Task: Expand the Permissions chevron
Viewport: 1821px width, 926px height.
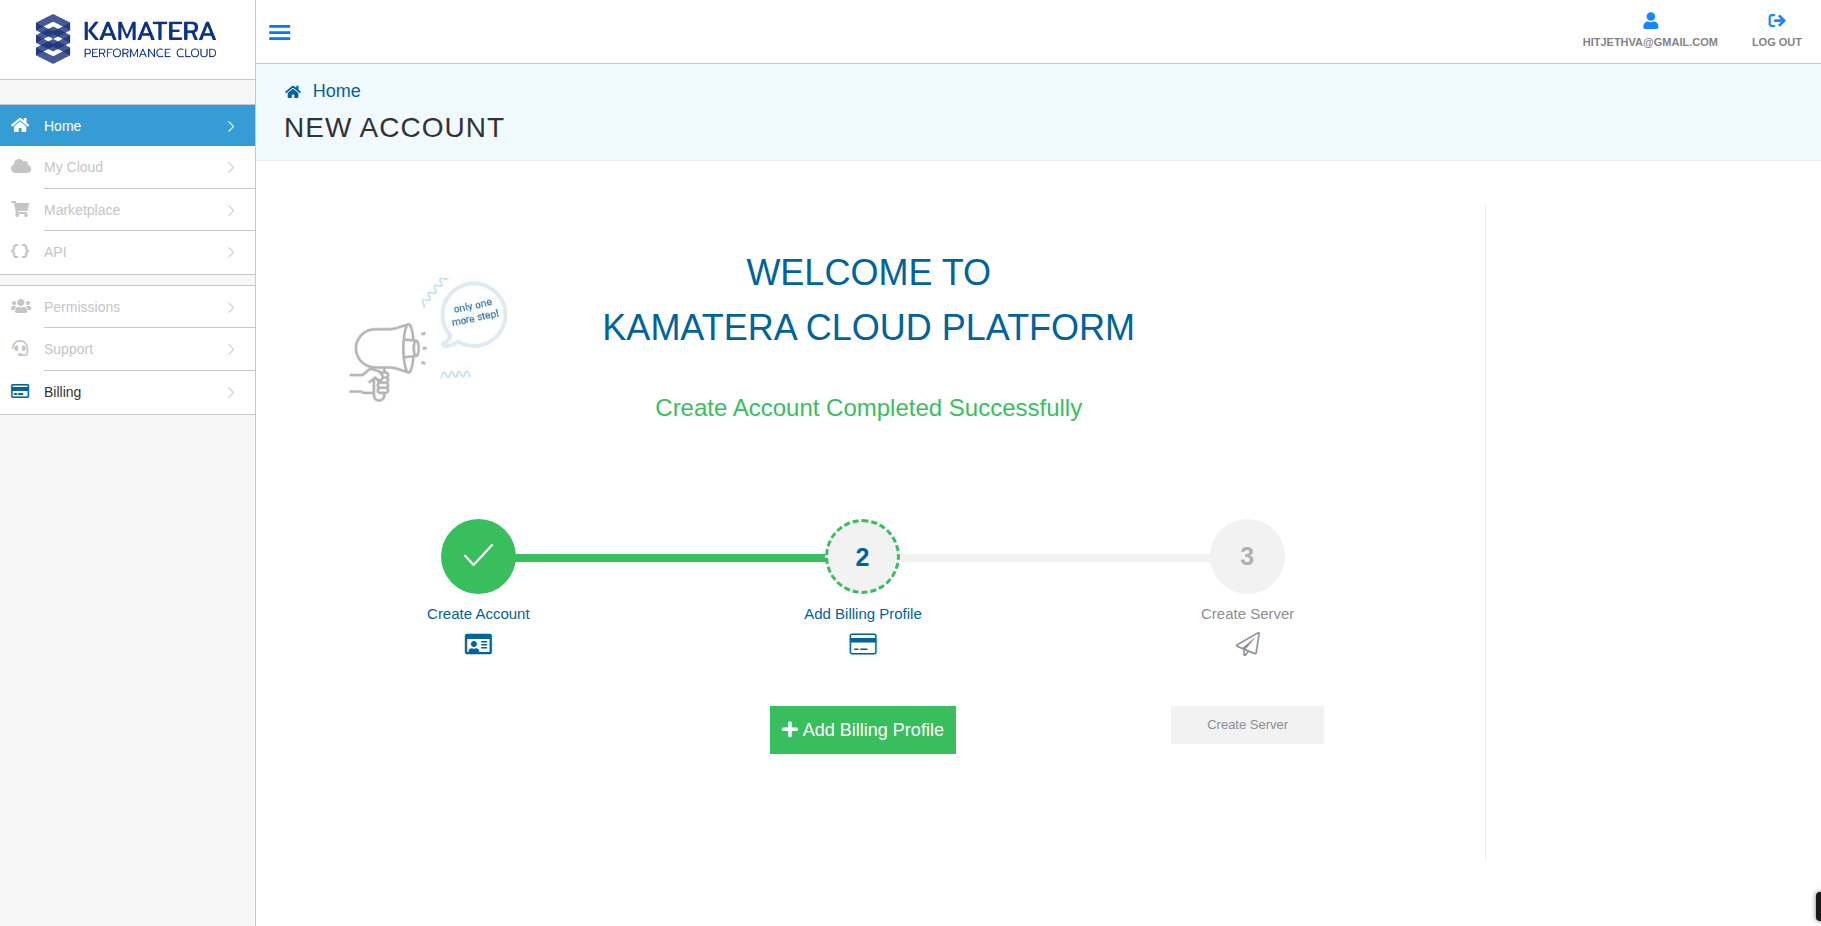Action: 231,307
